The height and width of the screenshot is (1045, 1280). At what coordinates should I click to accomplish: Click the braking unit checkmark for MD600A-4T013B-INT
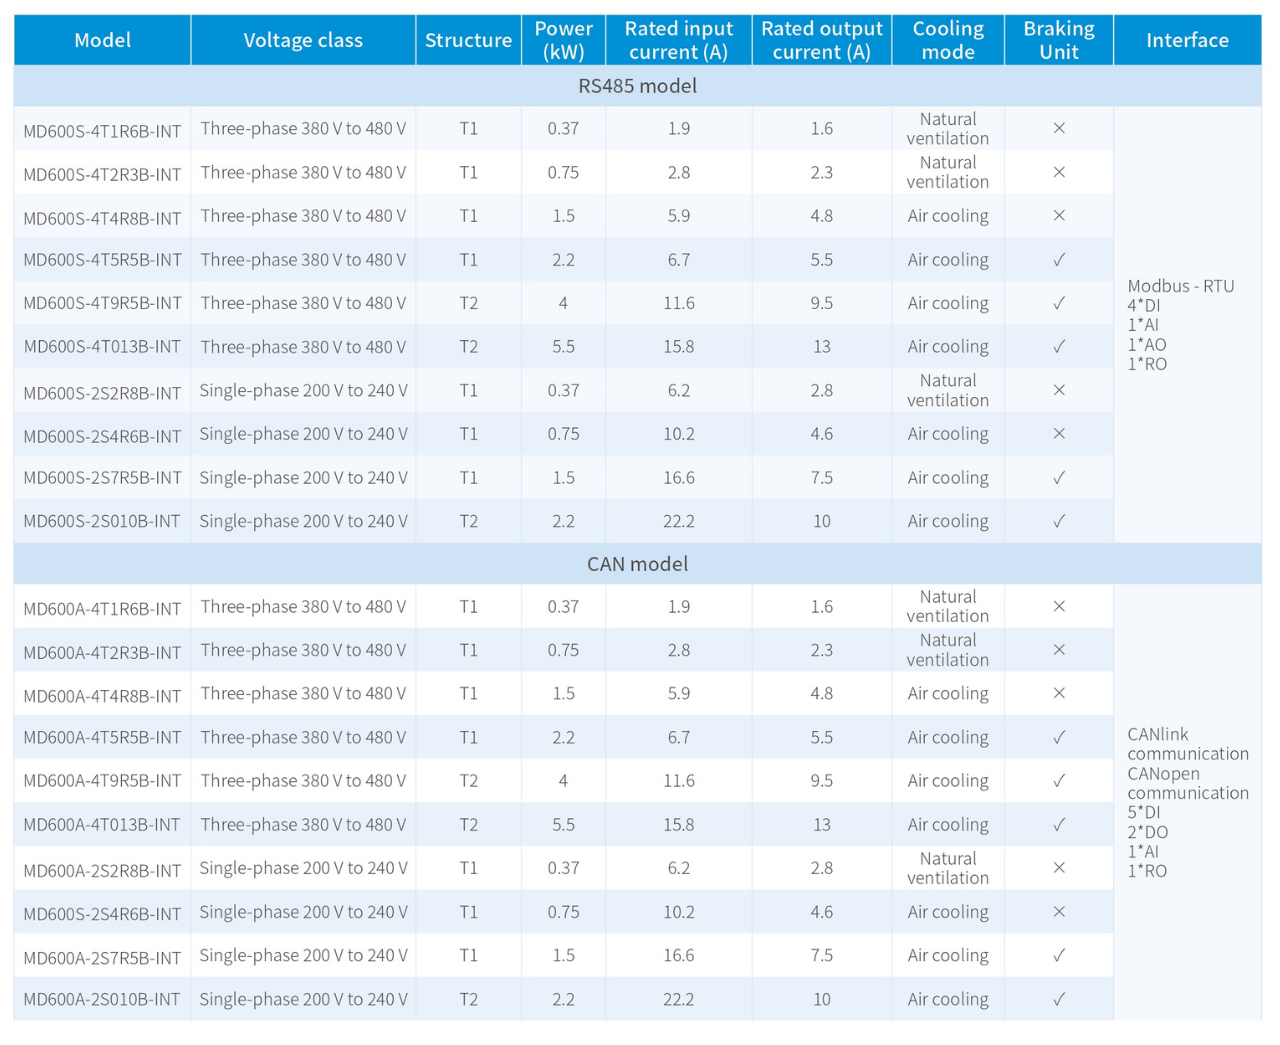coord(1058,825)
